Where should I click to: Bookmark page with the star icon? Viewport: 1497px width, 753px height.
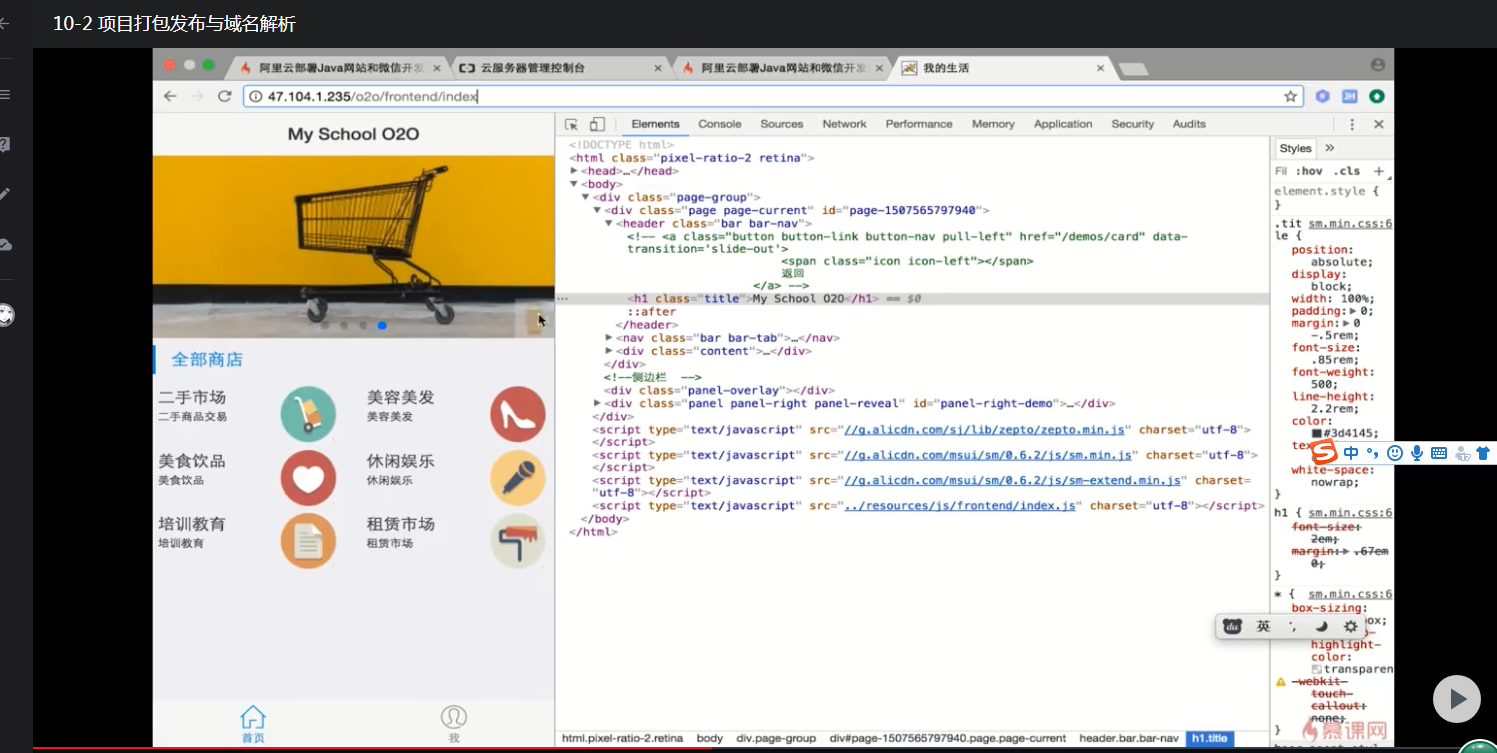(1290, 96)
